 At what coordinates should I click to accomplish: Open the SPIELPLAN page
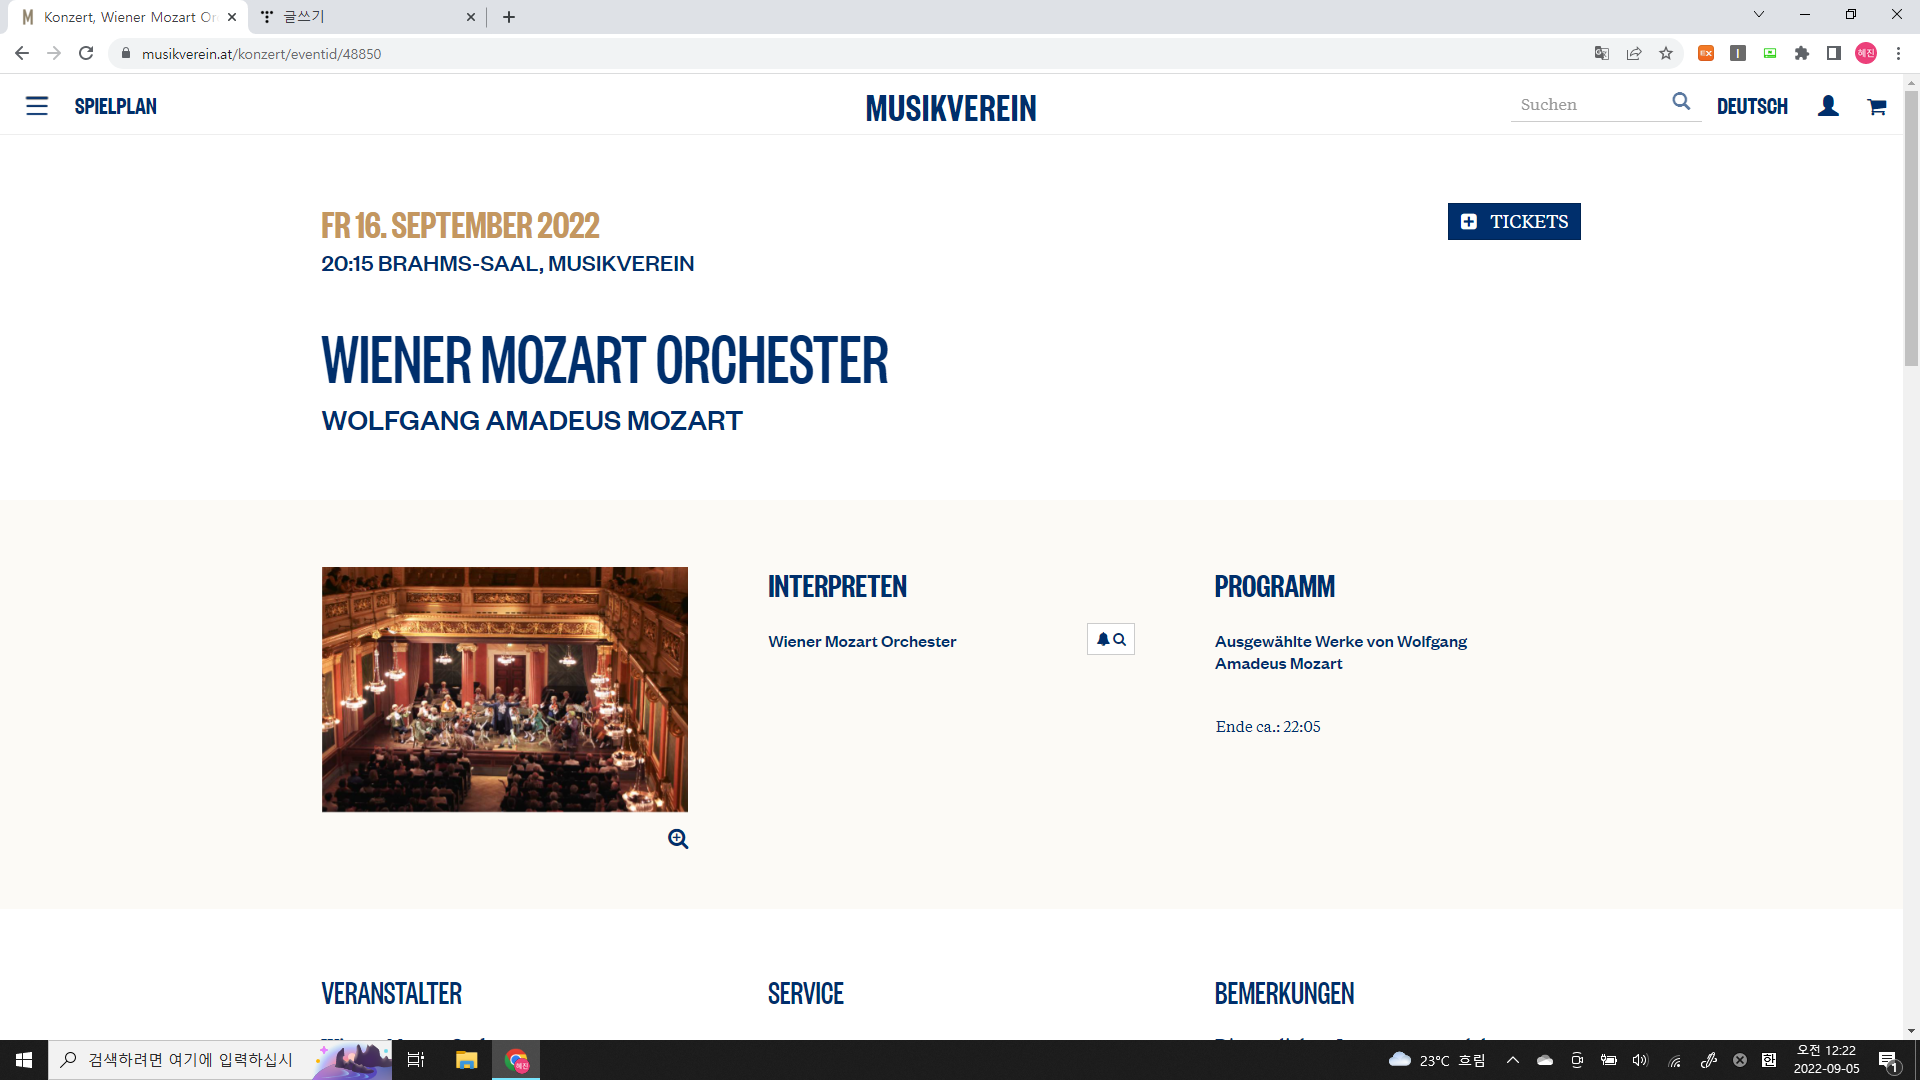point(116,106)
